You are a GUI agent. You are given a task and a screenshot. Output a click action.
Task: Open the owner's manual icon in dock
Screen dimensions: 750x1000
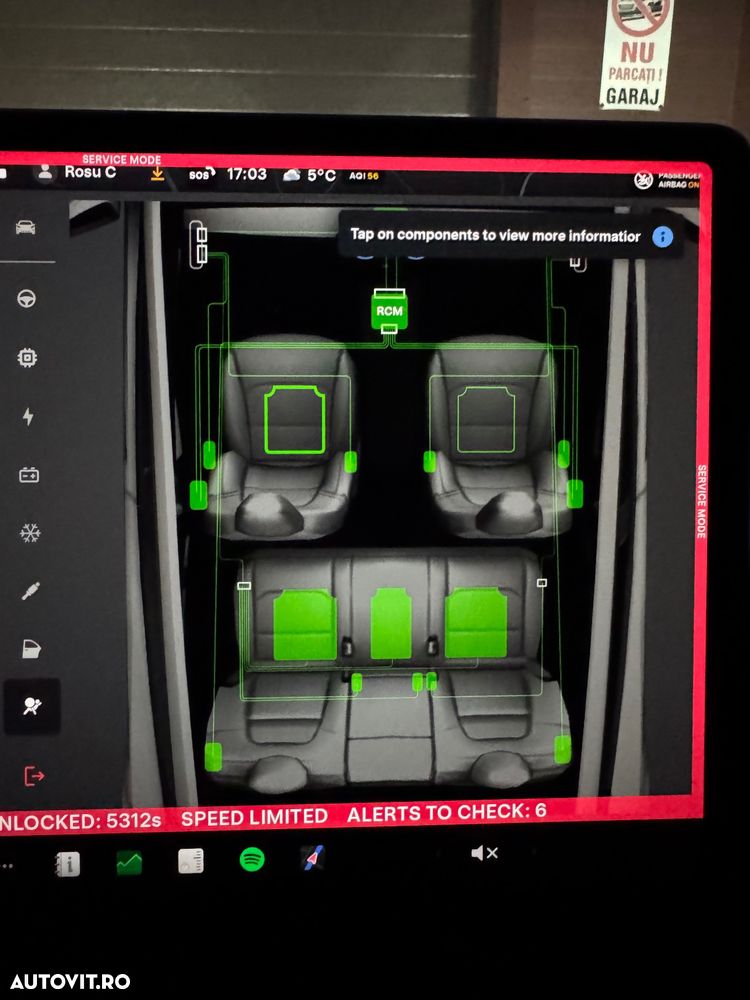(x=68, y=864)
